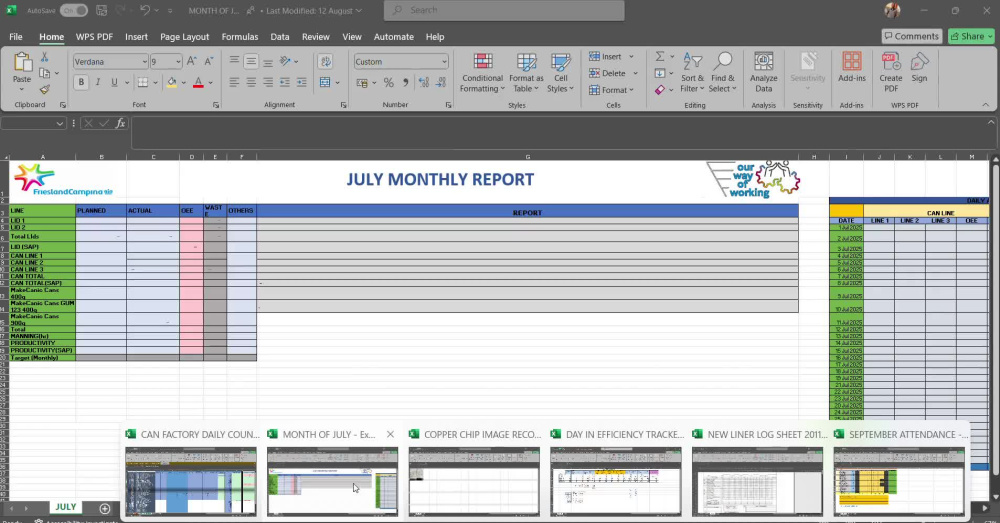The height and width of the screenshot is (523, 1000).
Task: Open the Name Box dropdown arrow
Action: pos(60,124)
